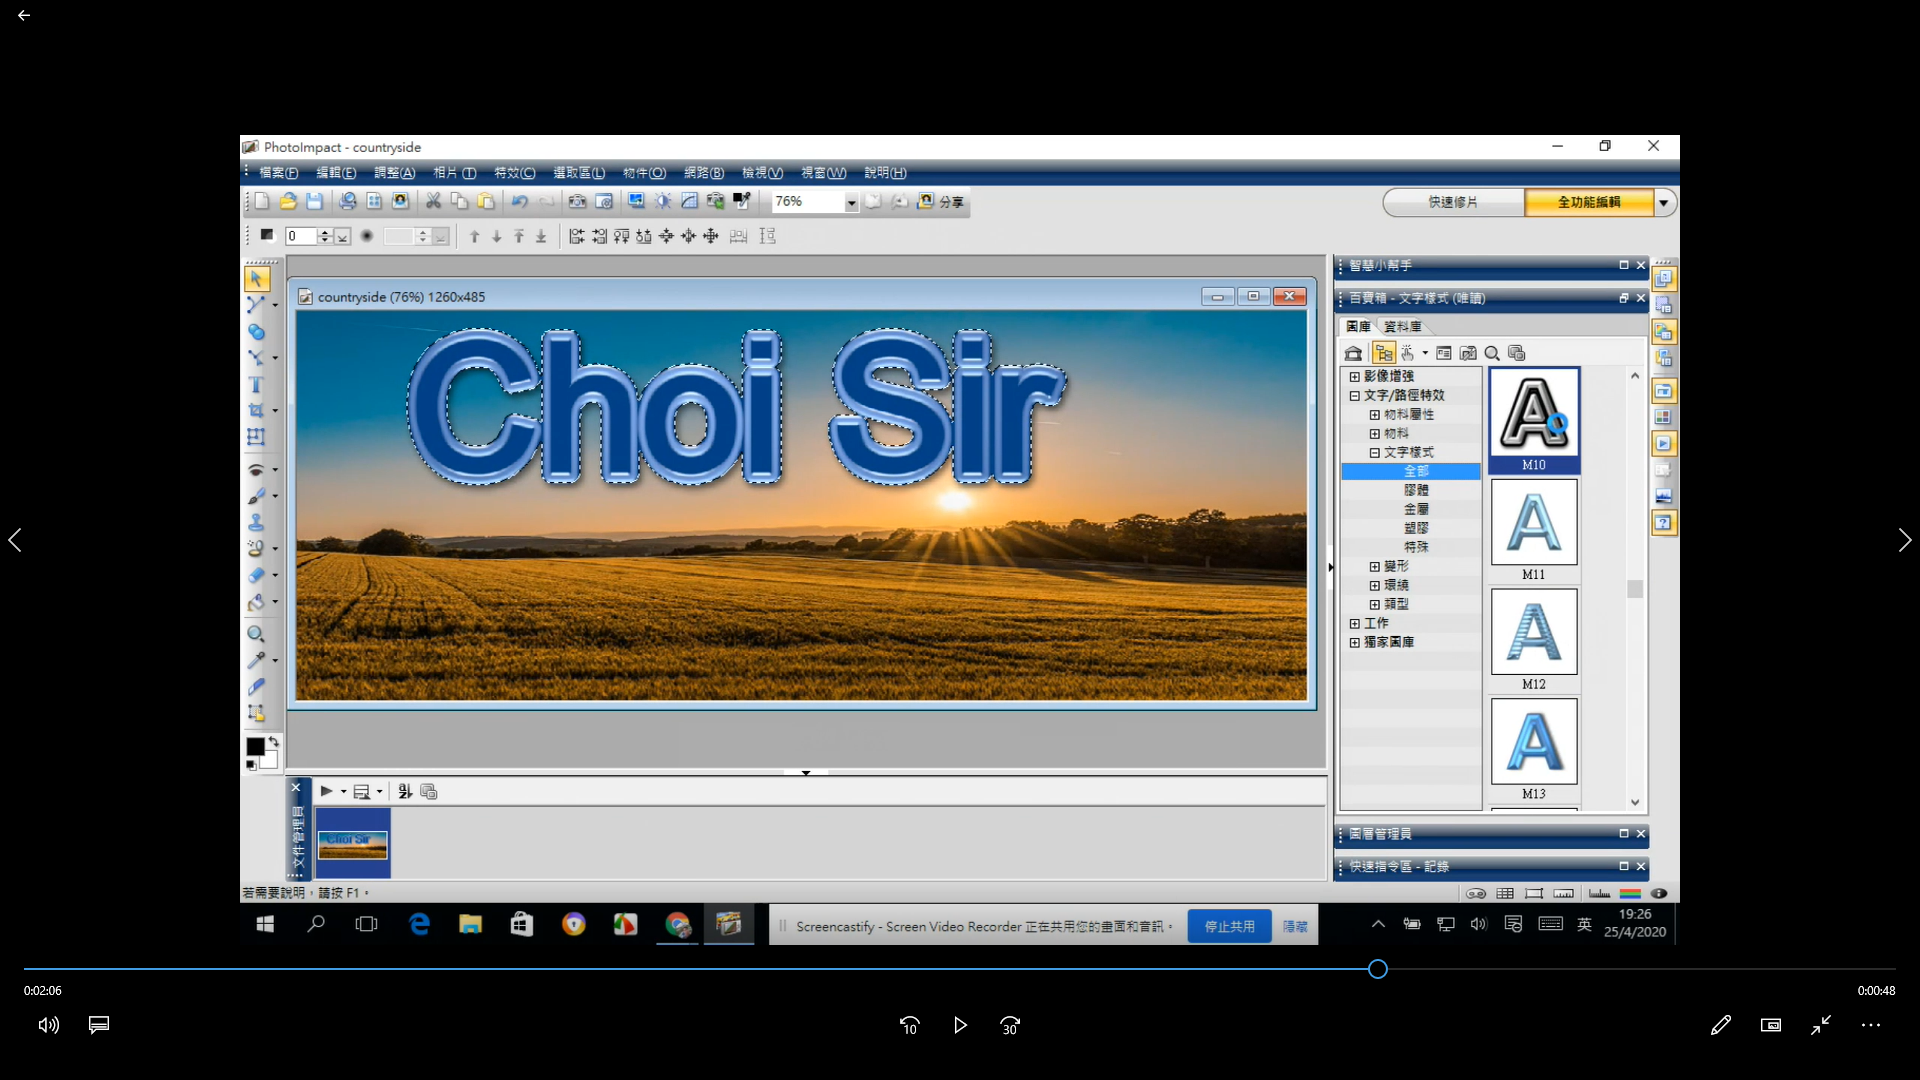1920x1080 pixels.
Task: Click the 停止共用 button
Action: 1229,927
